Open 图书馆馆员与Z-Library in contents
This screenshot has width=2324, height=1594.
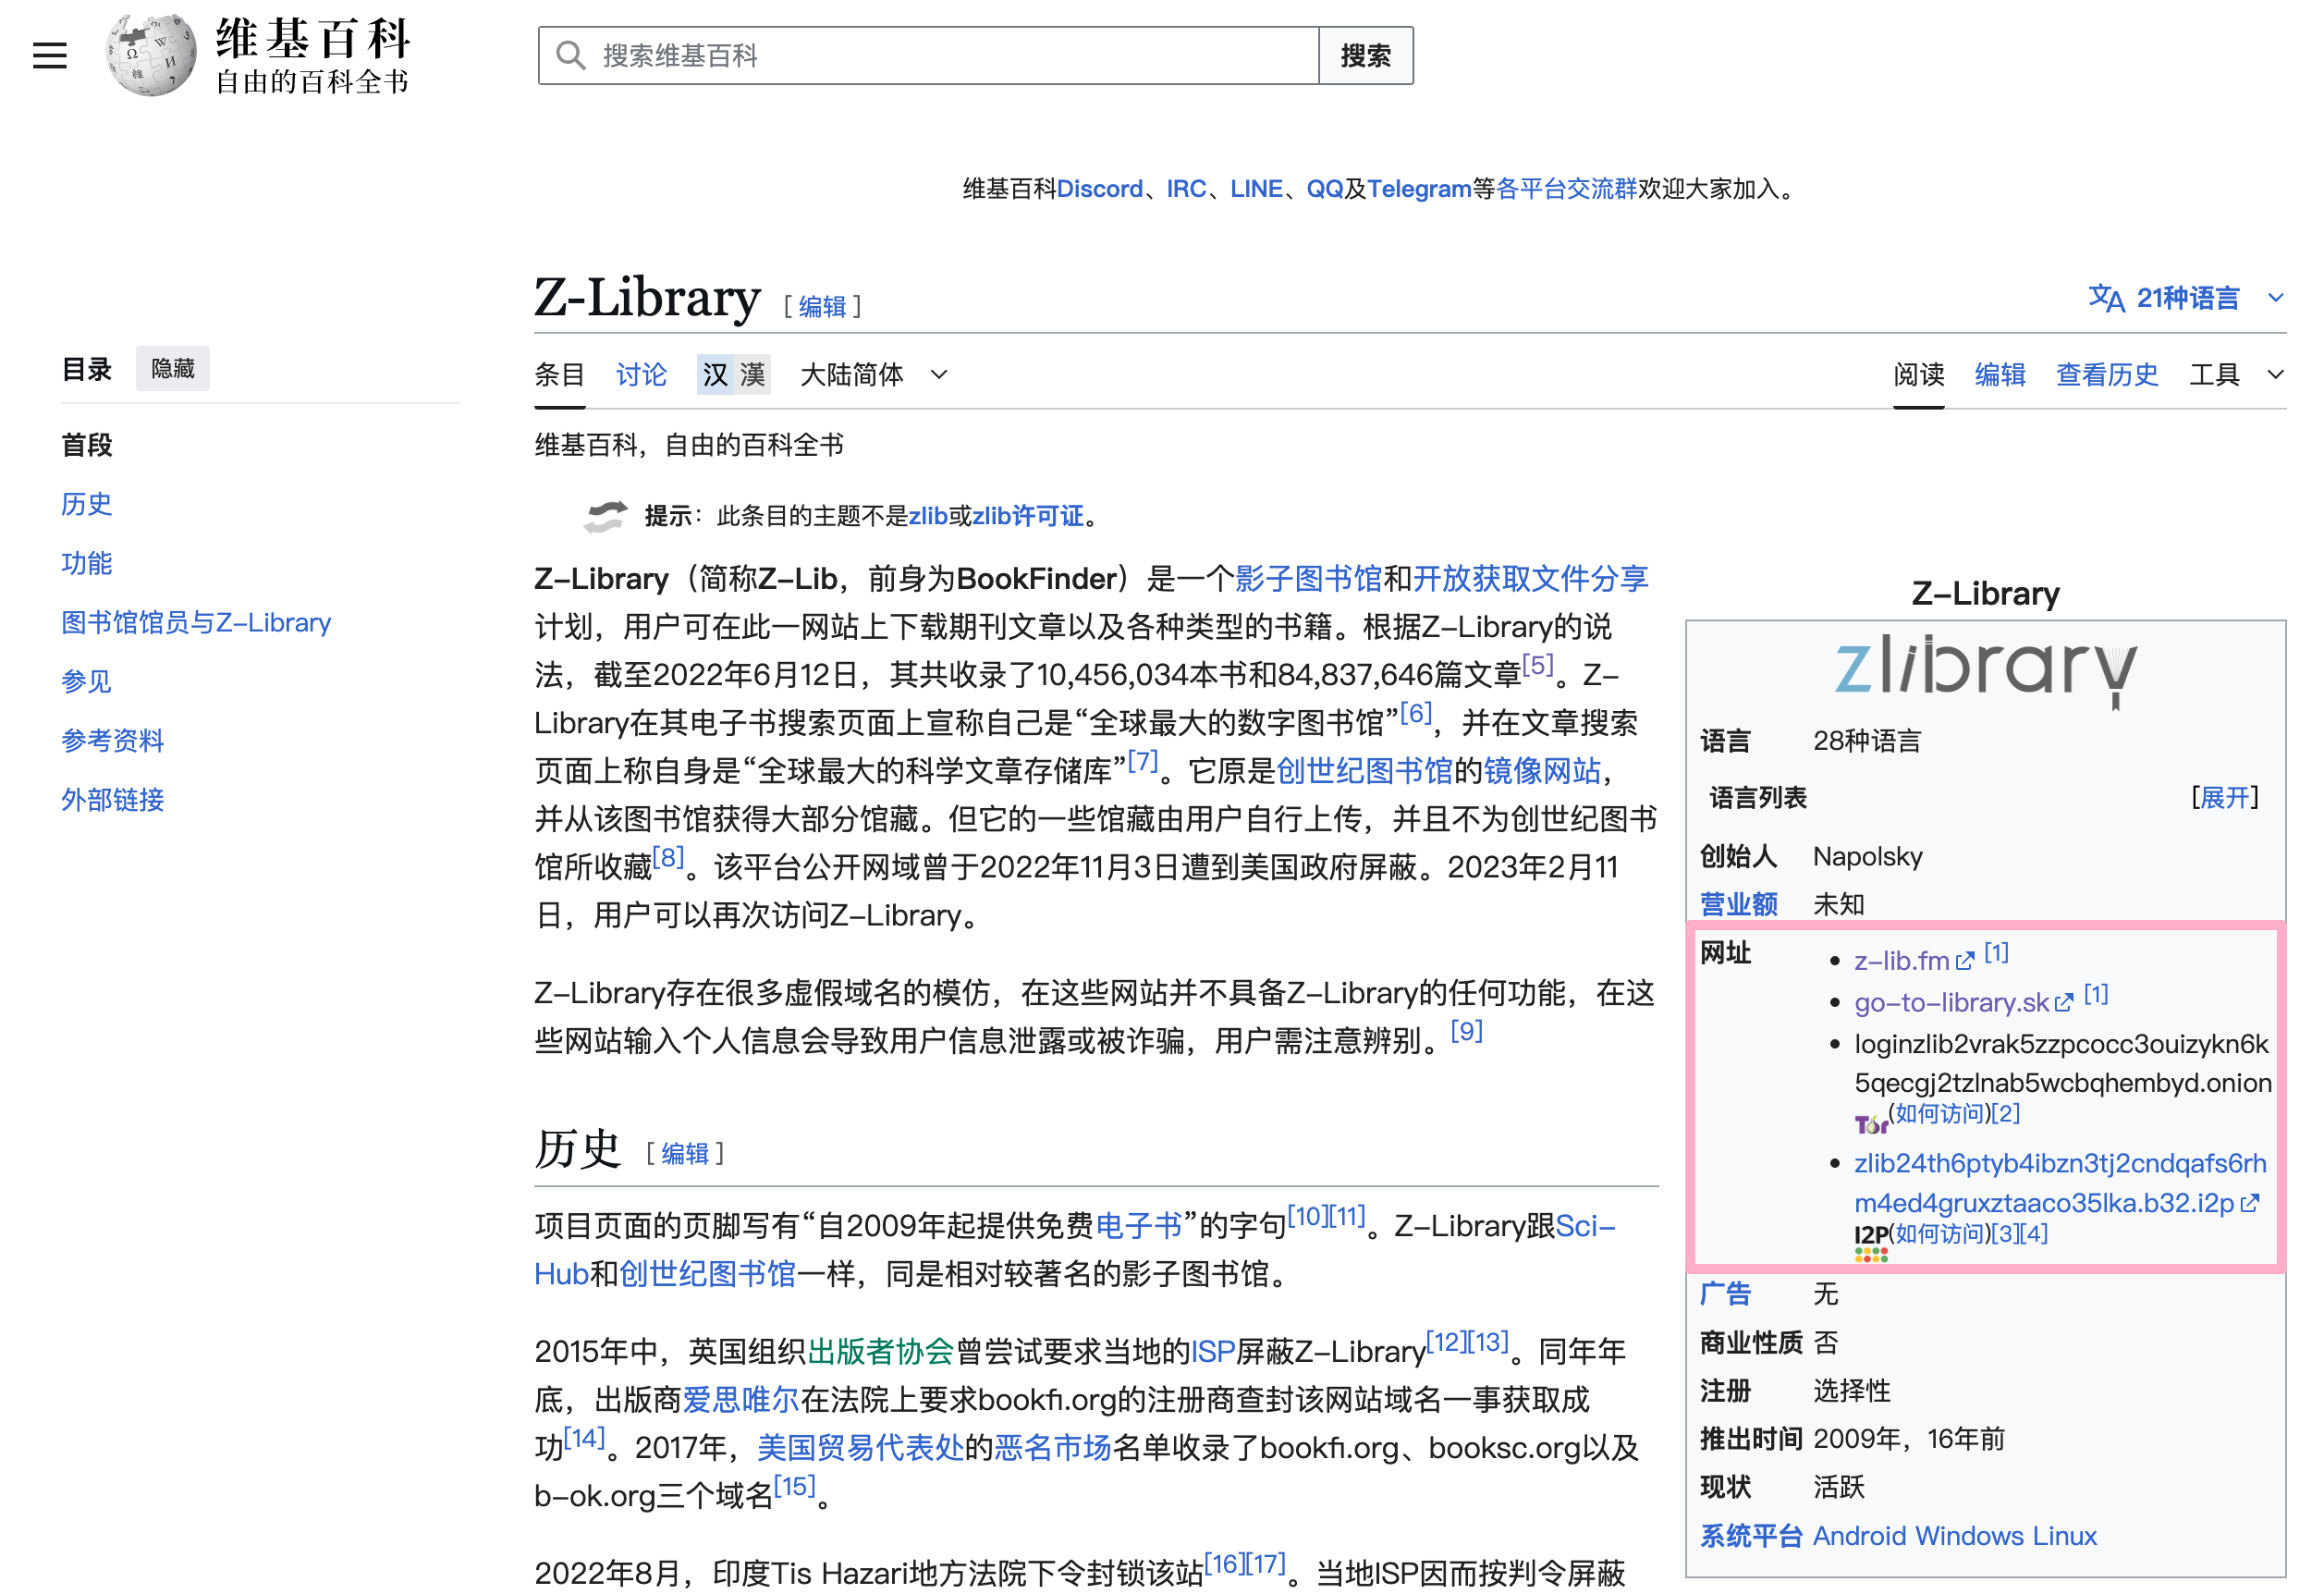[196, 622]
